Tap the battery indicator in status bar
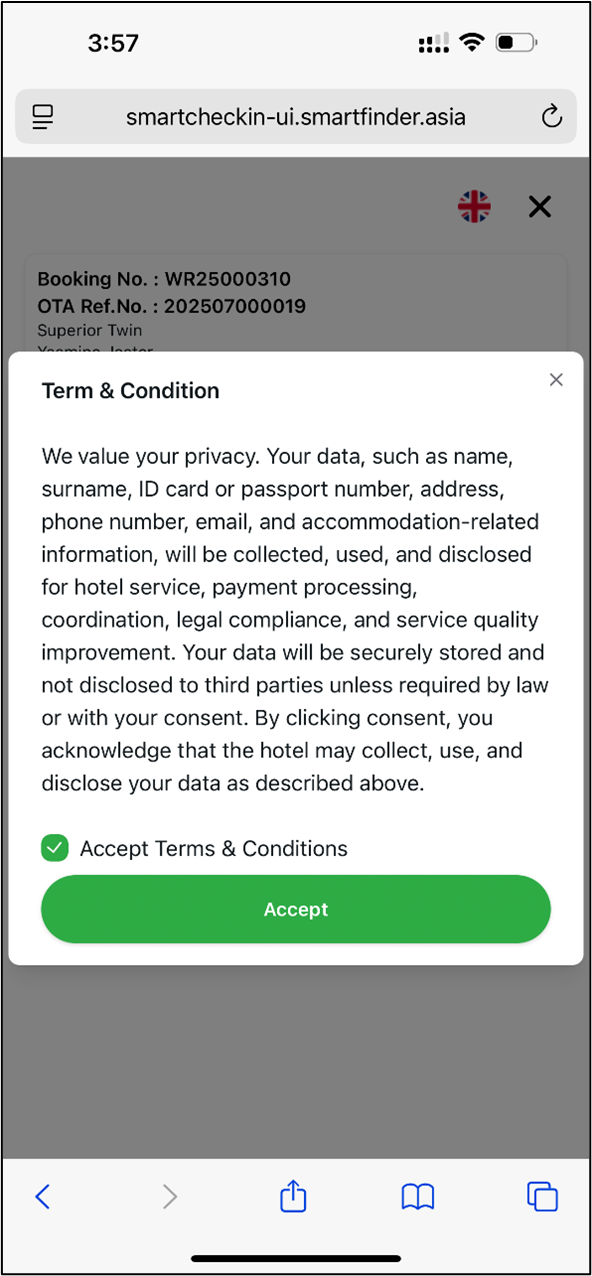The width and height of the screenshot is (592, 1276). (x=516, y=43)
